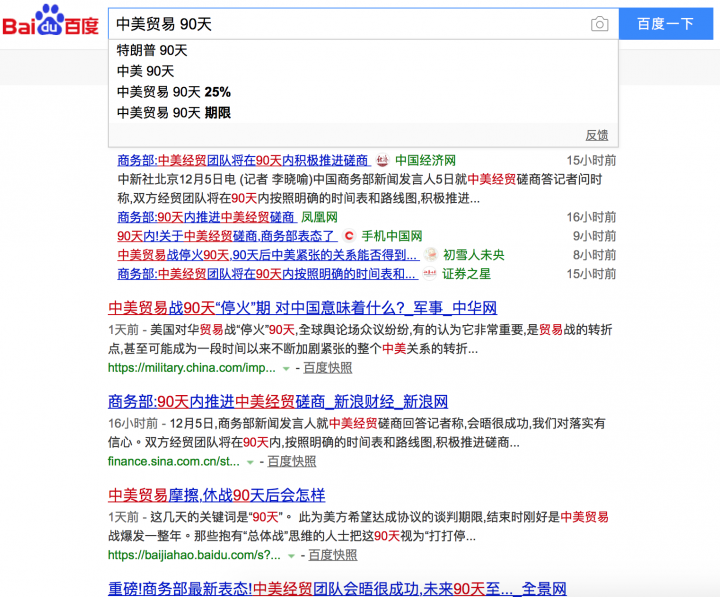
Task: Open result 重磅!商务部最新表态 全景网
Action: point(337,588)
